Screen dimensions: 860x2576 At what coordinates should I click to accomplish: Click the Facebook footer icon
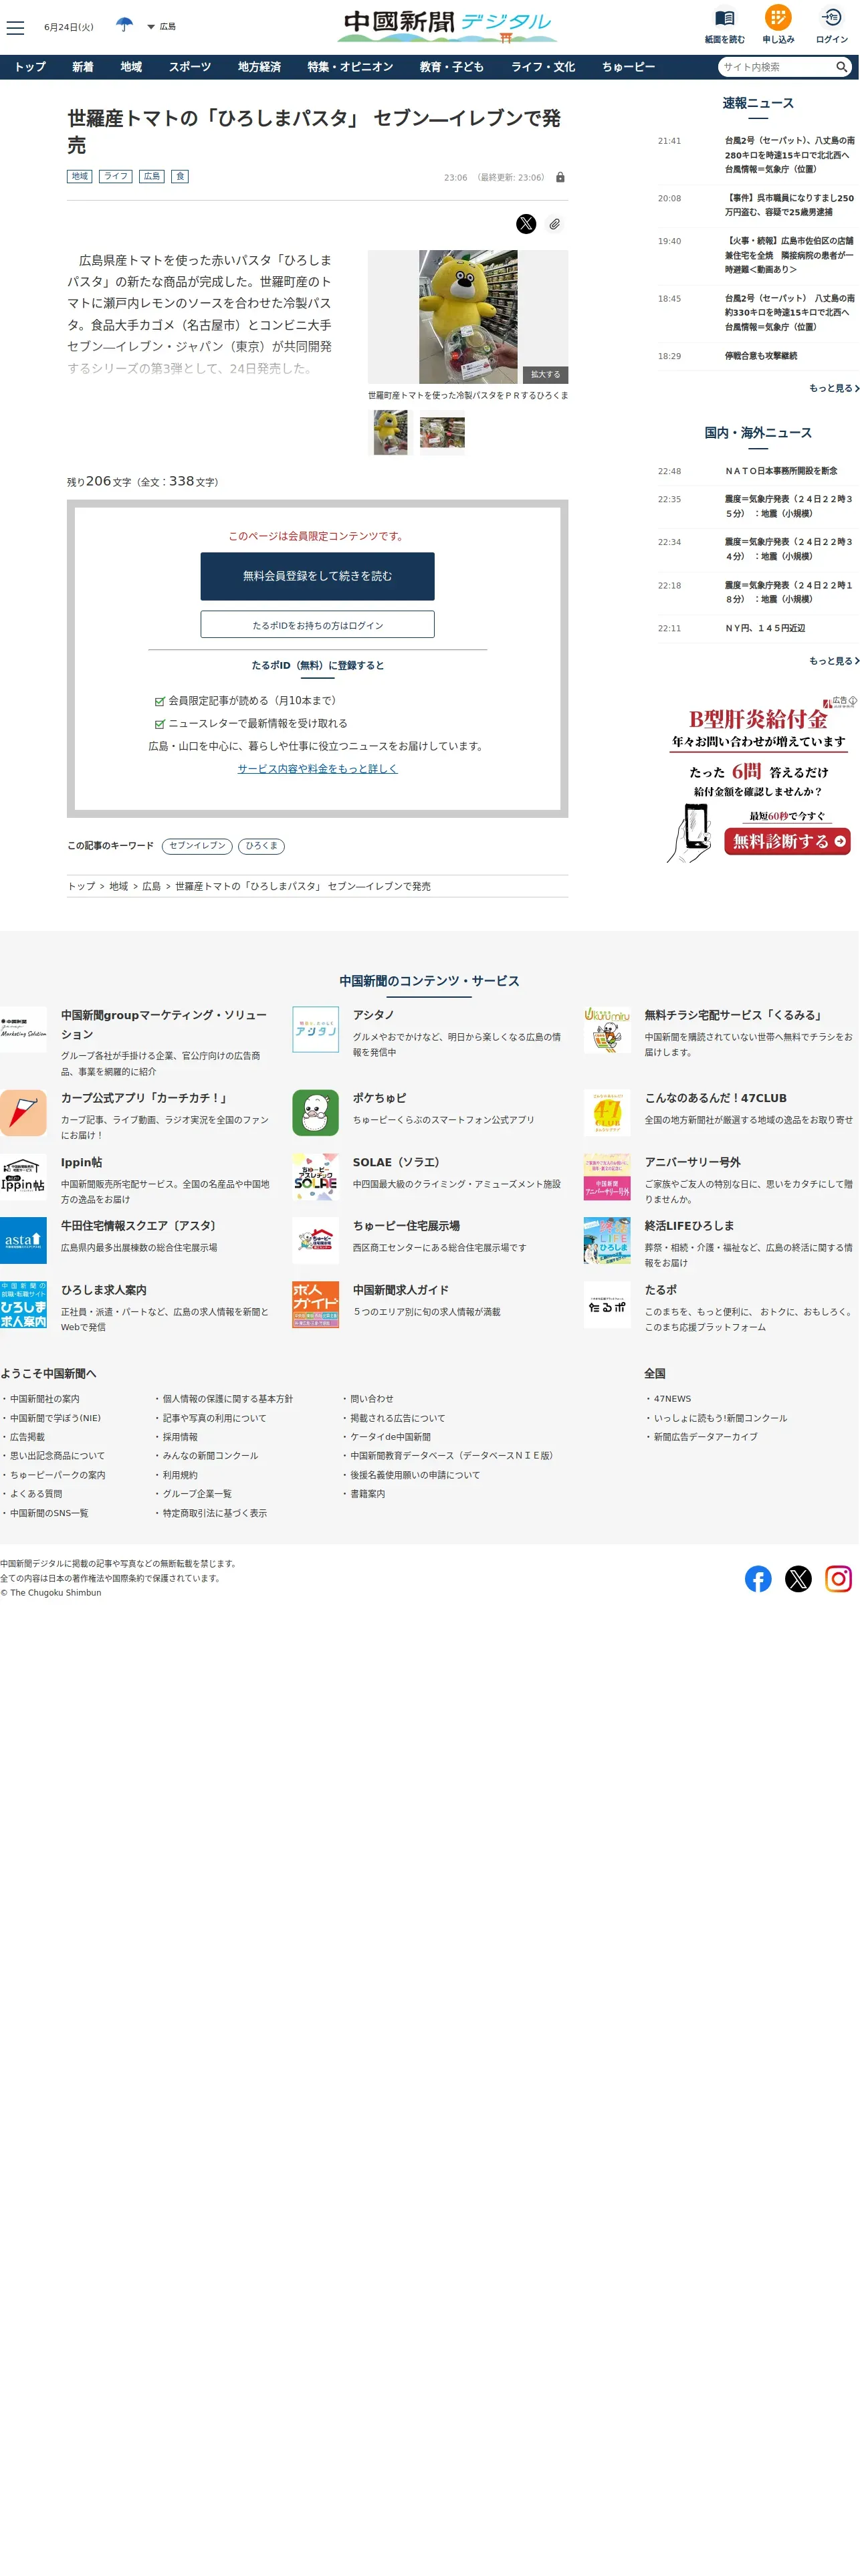[758, 1579]
